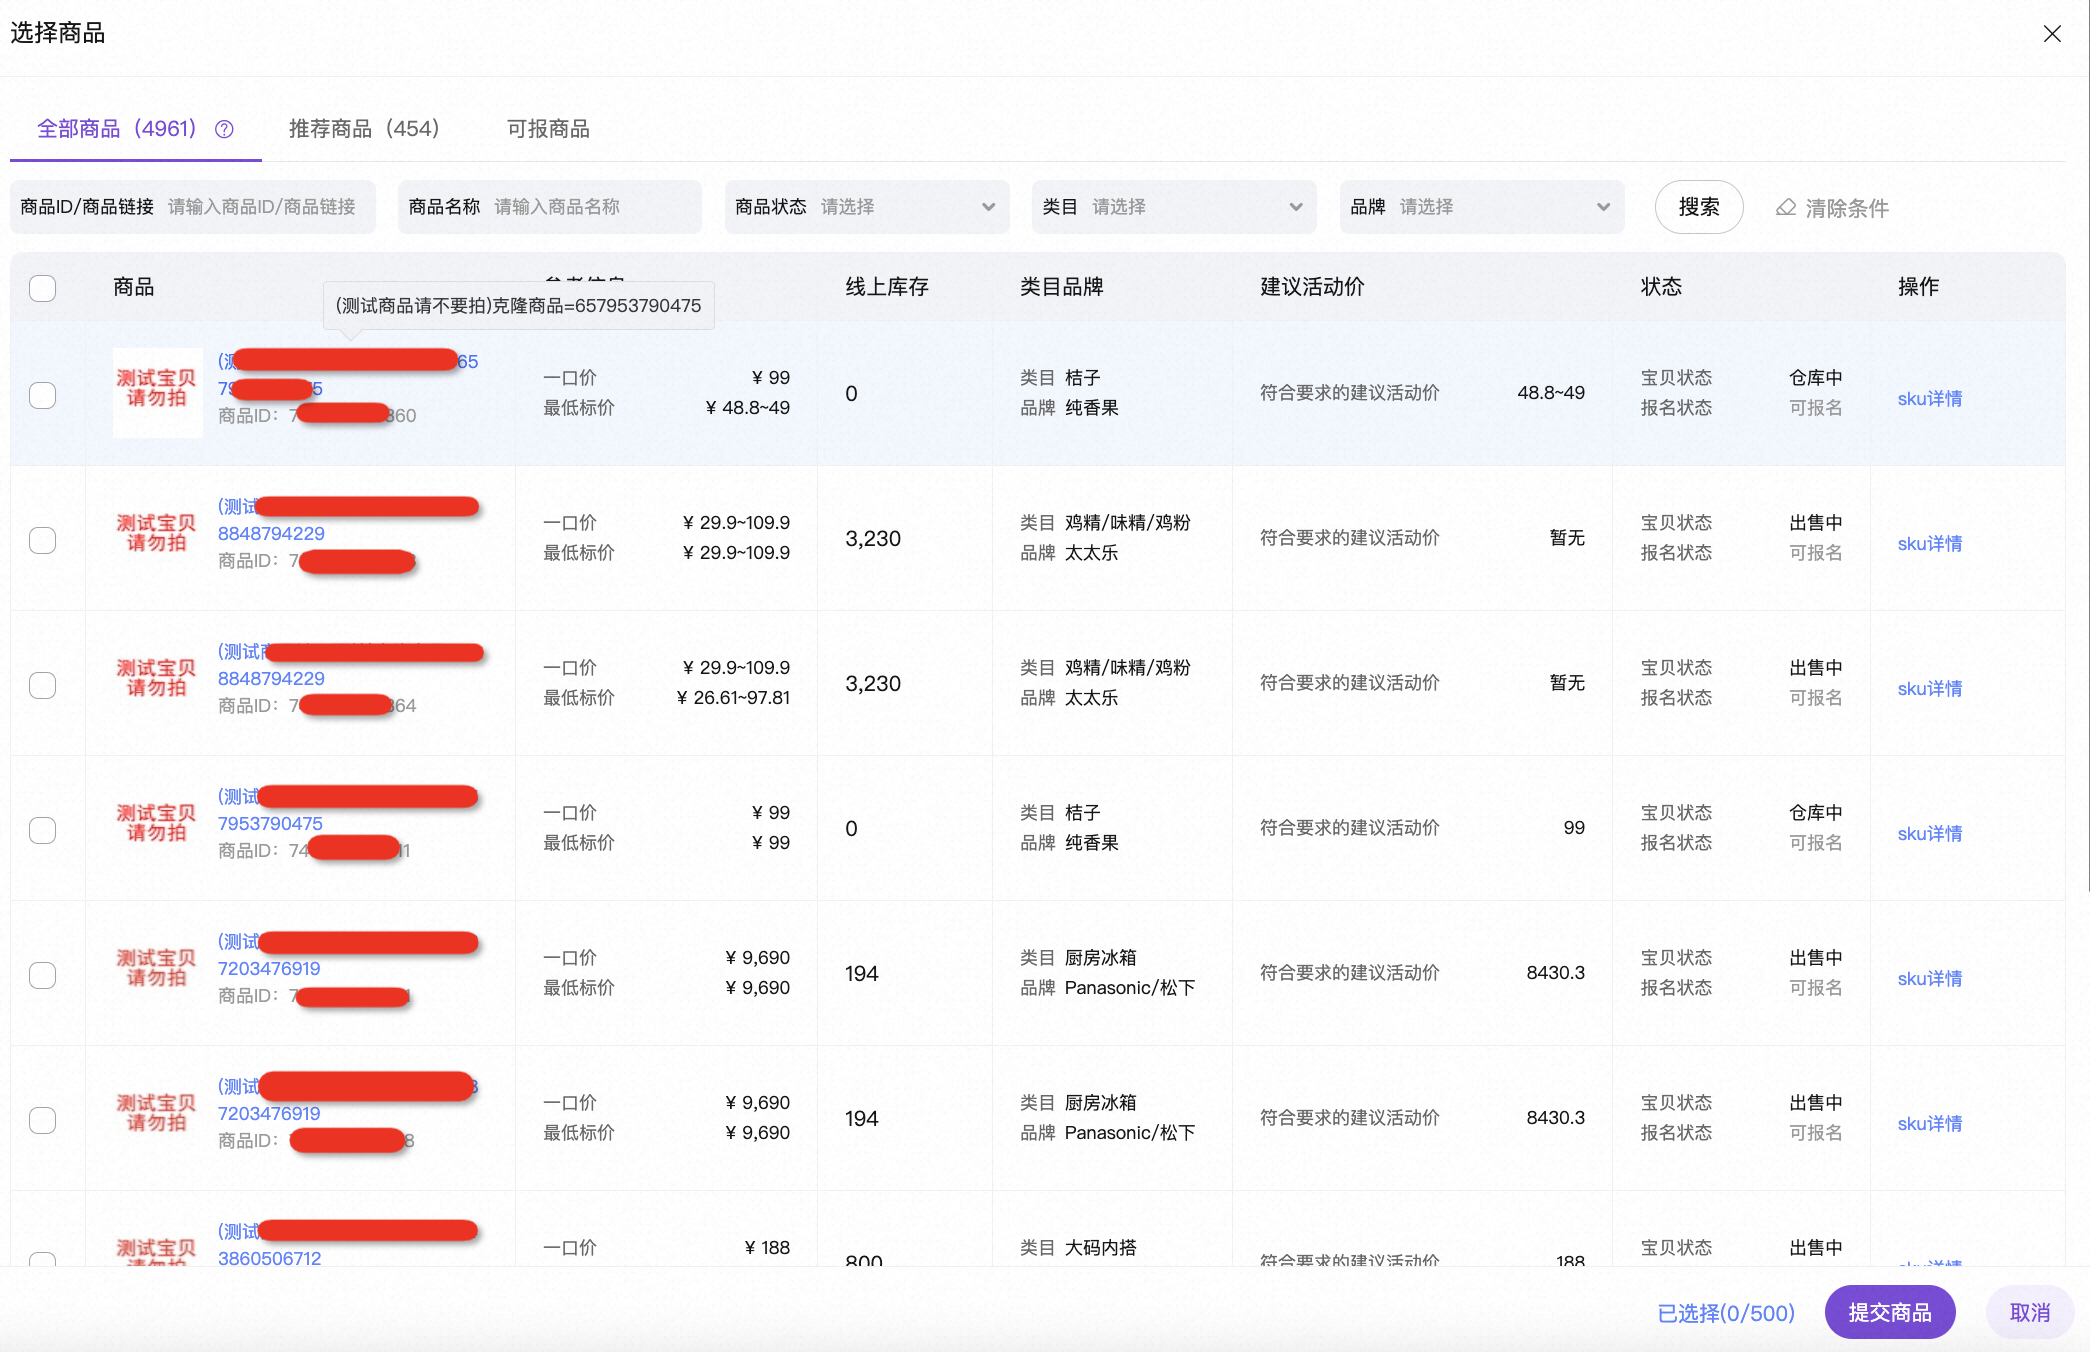Click 建议活动价 column header
Viewport: 2090px width, 1352px height.
pos(1312,287)
